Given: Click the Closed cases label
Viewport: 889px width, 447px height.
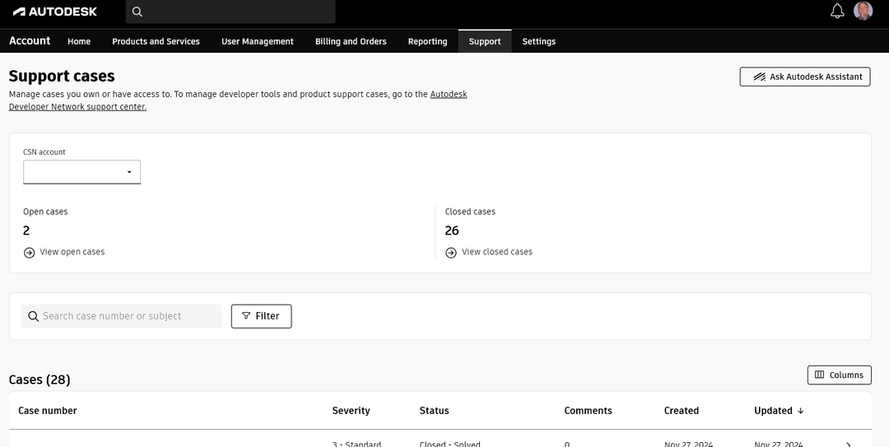Looking at the screenshot, I should 470,212.
